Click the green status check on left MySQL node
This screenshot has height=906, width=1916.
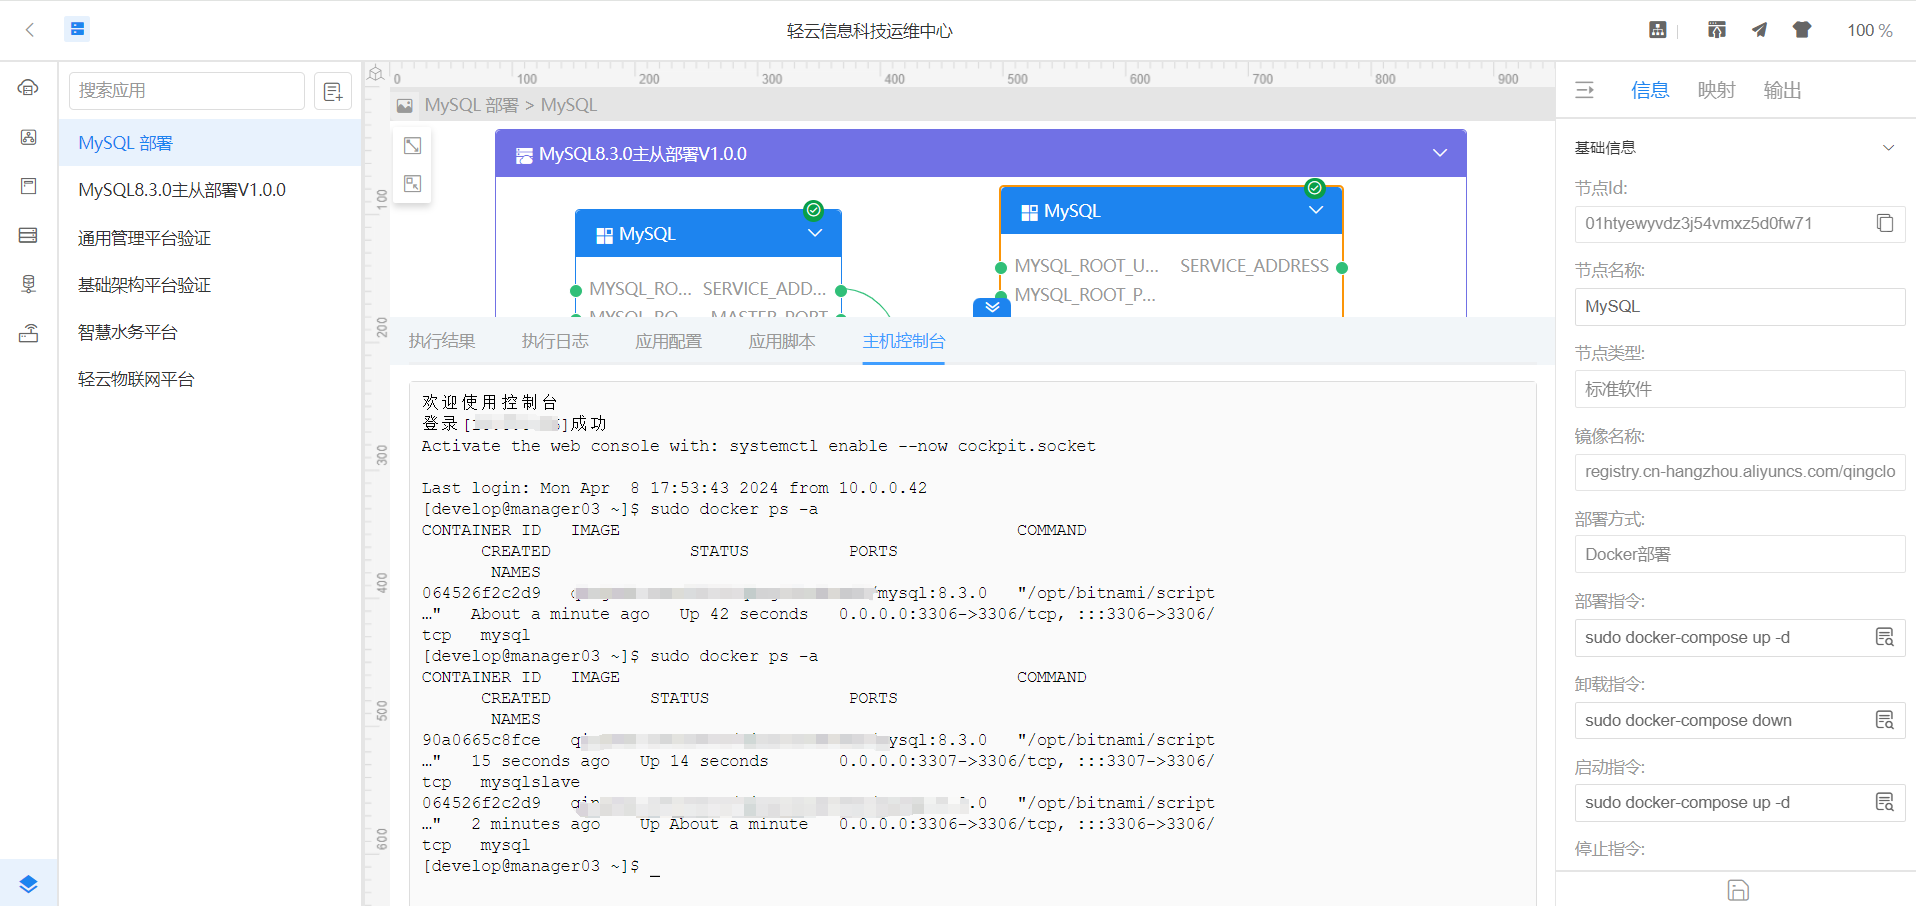click(x=814, y=210)
